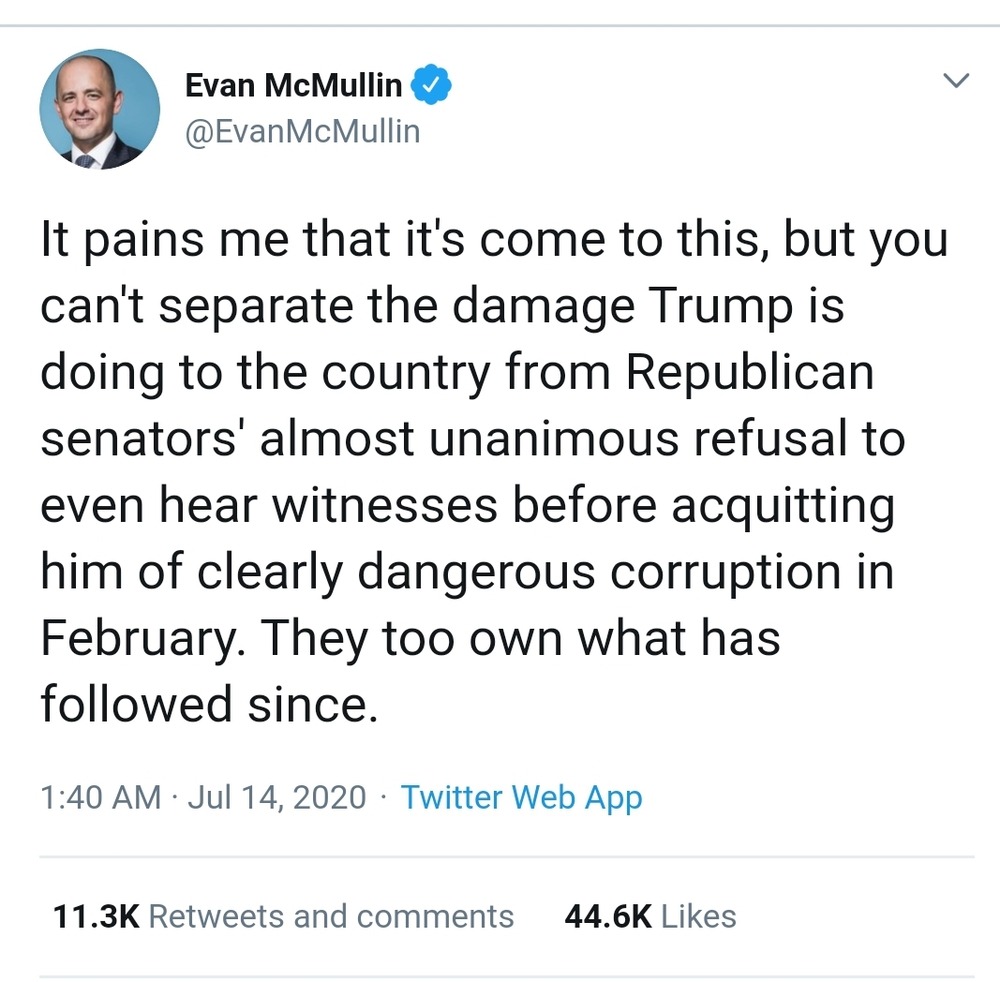Open the Evan McMullin display name link

click(293, 85)
